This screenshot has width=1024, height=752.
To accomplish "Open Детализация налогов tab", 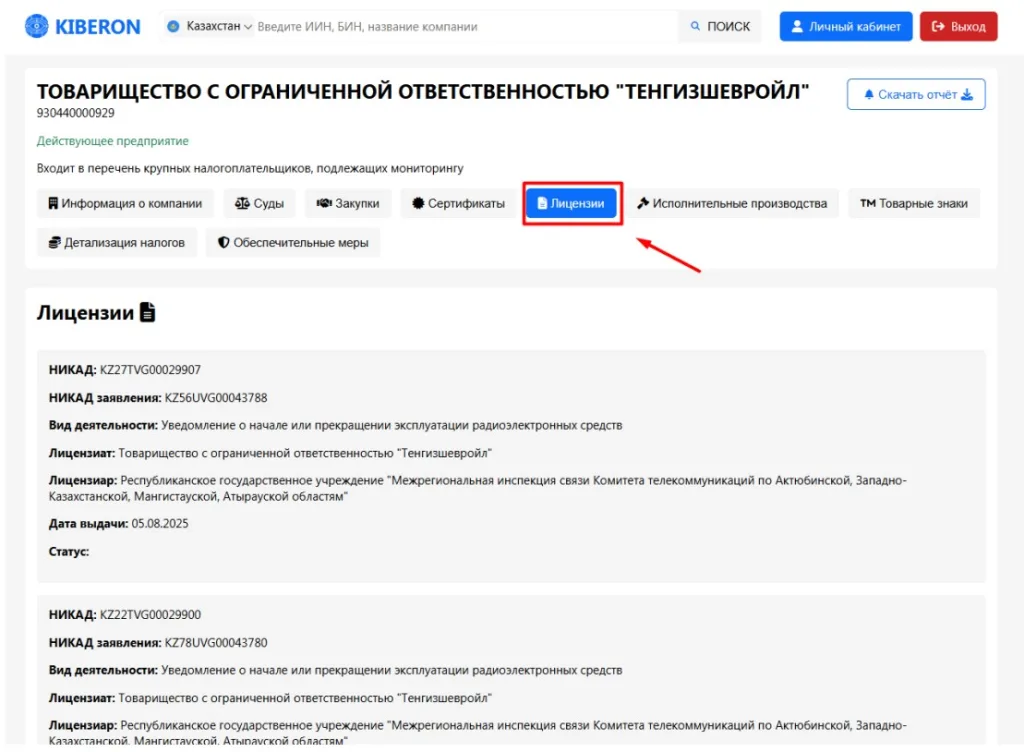I will coord(117,242).
